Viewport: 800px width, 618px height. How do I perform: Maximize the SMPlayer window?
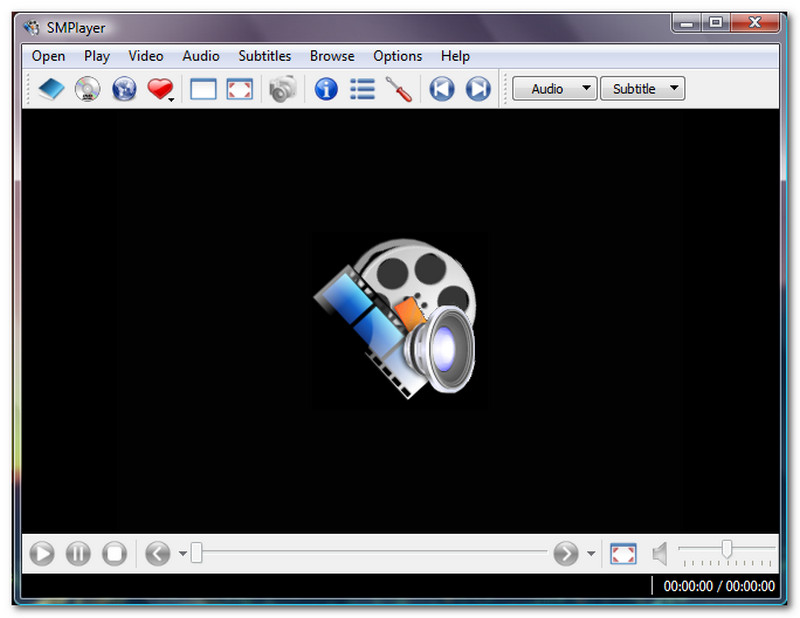(x=716, y=23)
